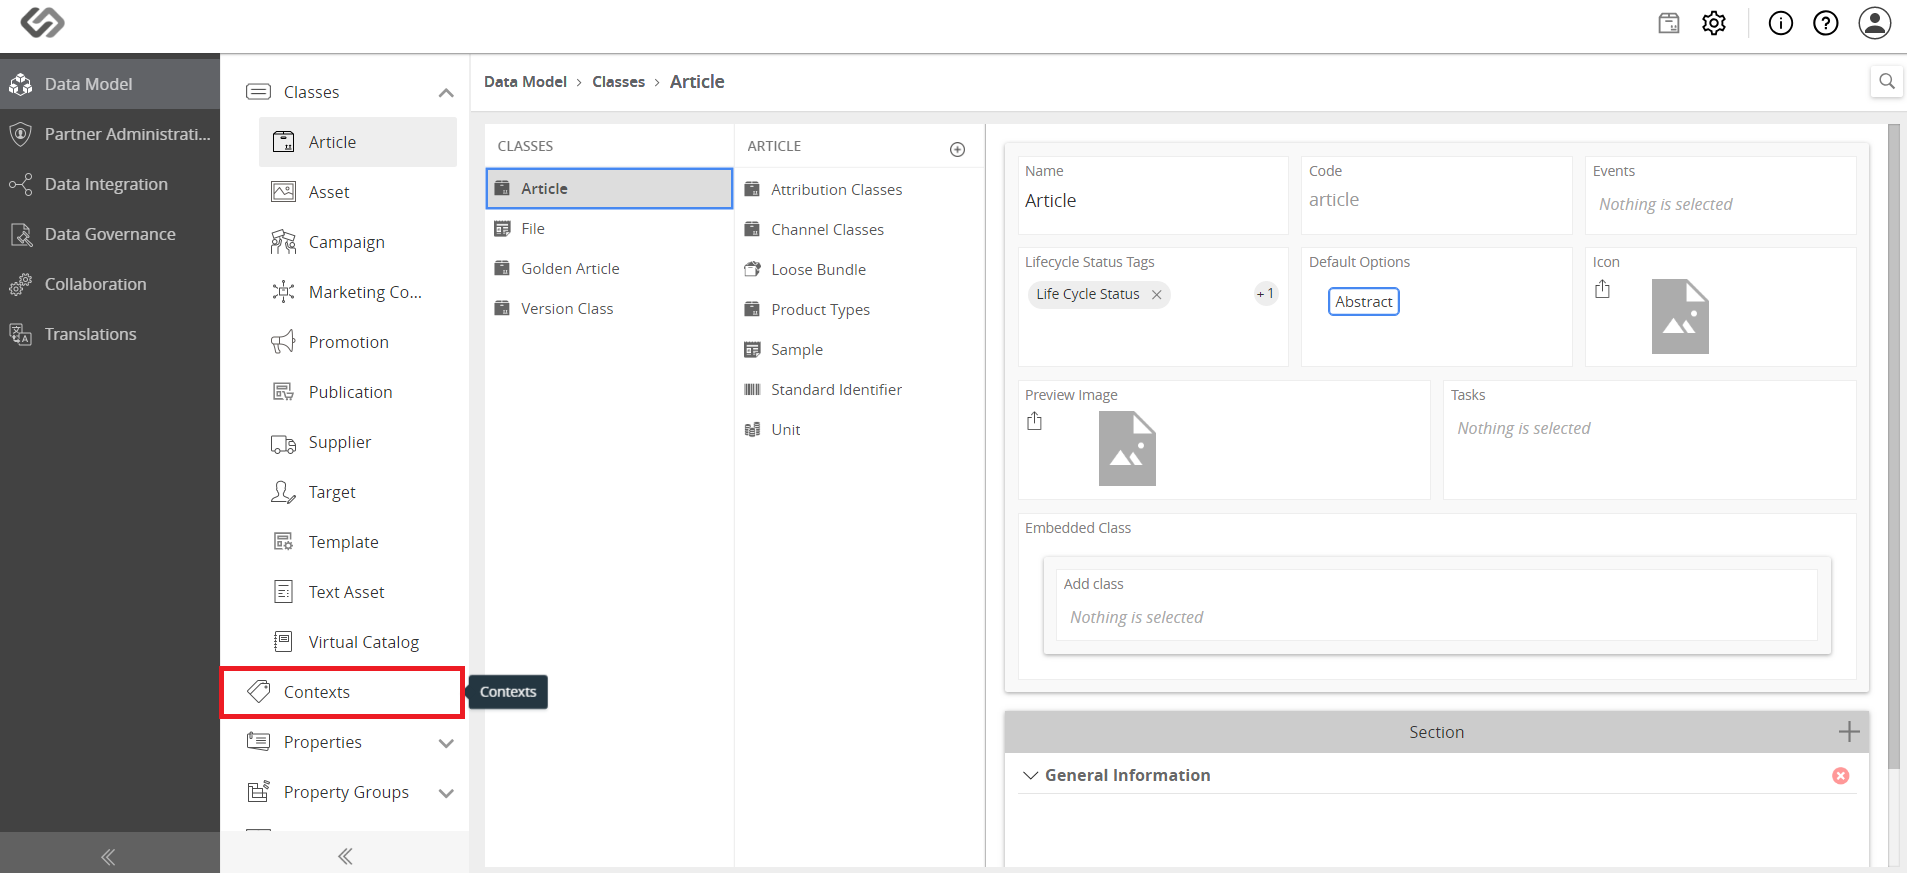Select the Supplier class
The height and width of the screenshot is (873, 1907).
pyautogui.click(x=358, y=442)
